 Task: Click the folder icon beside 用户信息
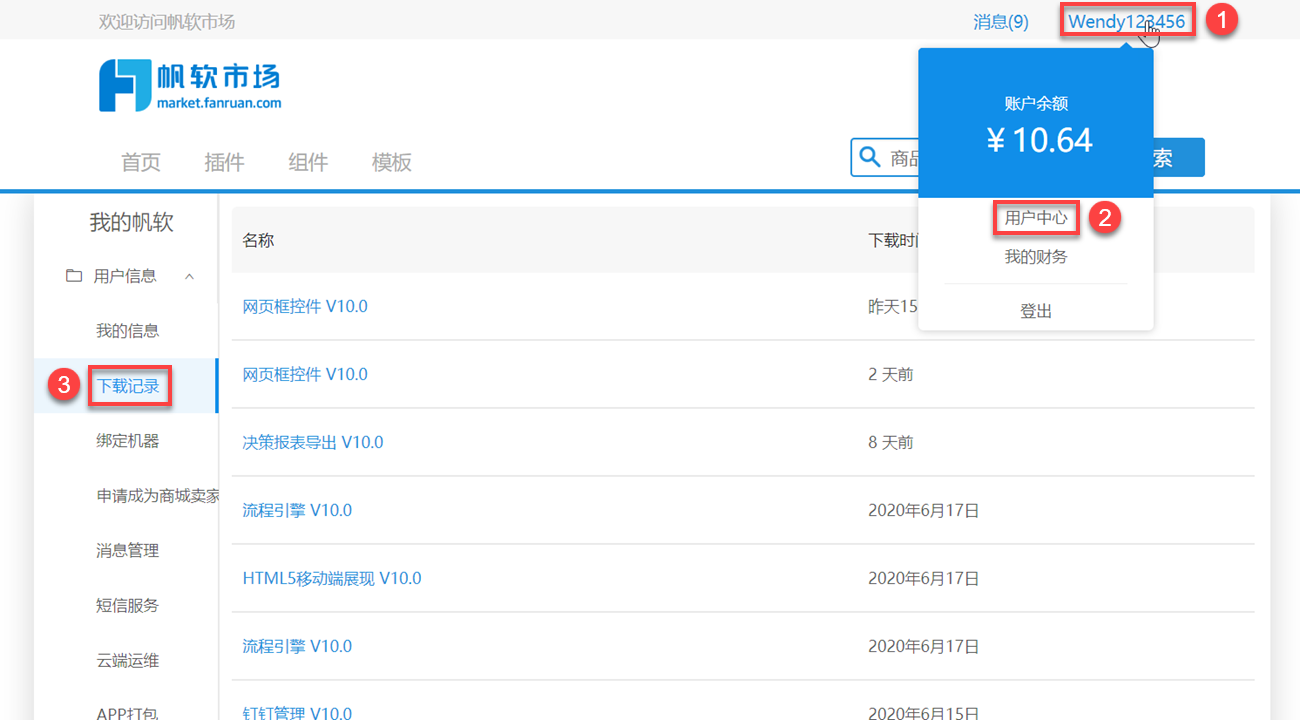point(73,276)
